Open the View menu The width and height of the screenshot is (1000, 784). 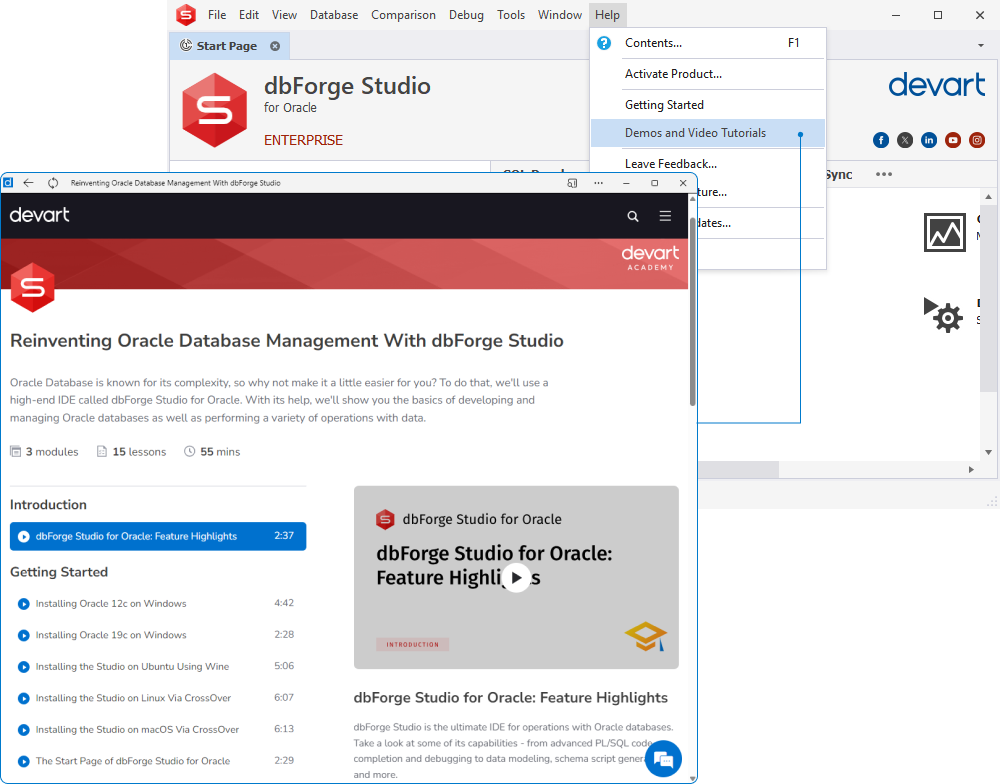[284, 15]
